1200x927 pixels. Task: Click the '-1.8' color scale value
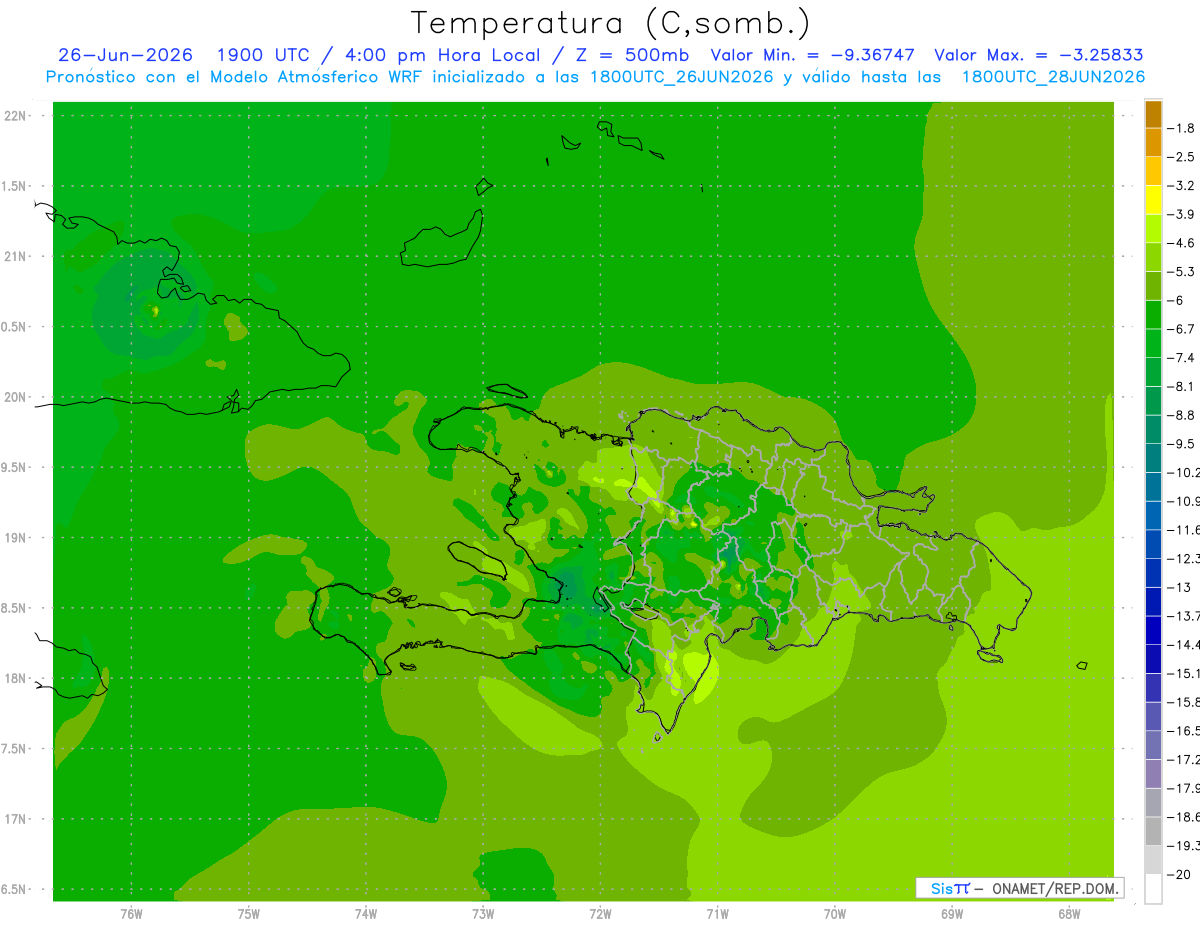coord(1181,128)
